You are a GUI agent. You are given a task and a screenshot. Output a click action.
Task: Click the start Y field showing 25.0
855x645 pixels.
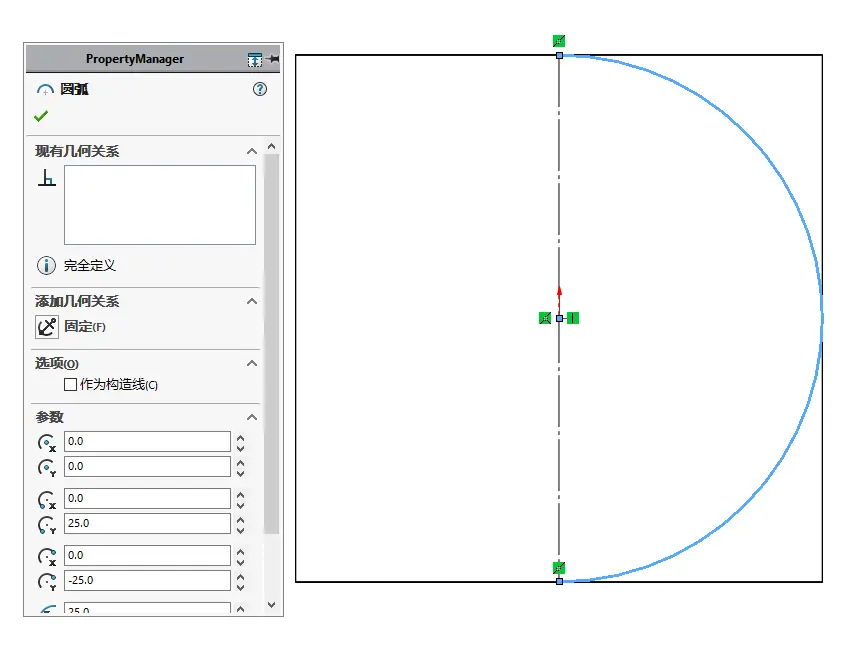point(147,523)
